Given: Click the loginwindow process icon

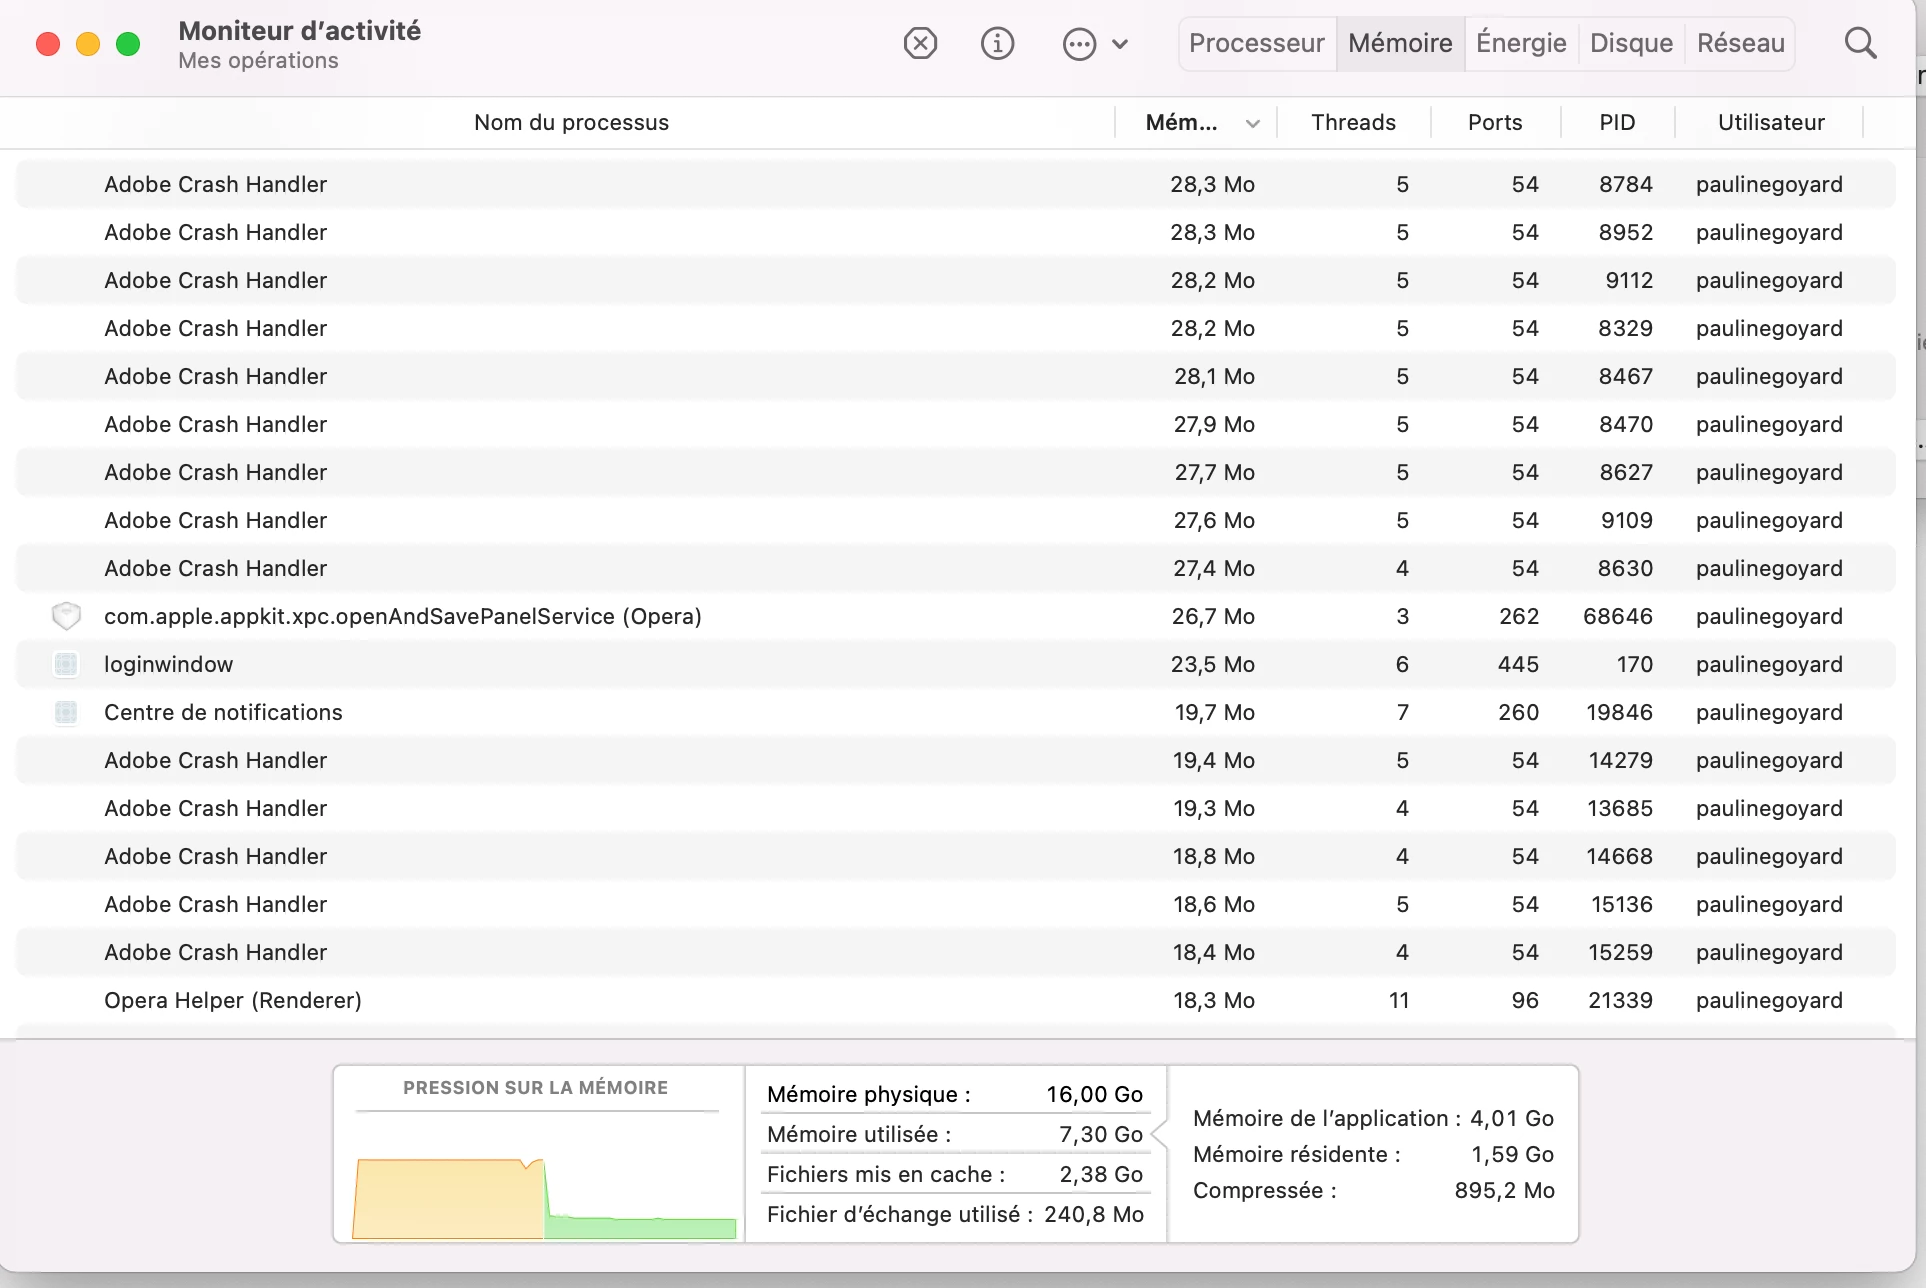Looking at the screenshot, I should pos(66,664).
